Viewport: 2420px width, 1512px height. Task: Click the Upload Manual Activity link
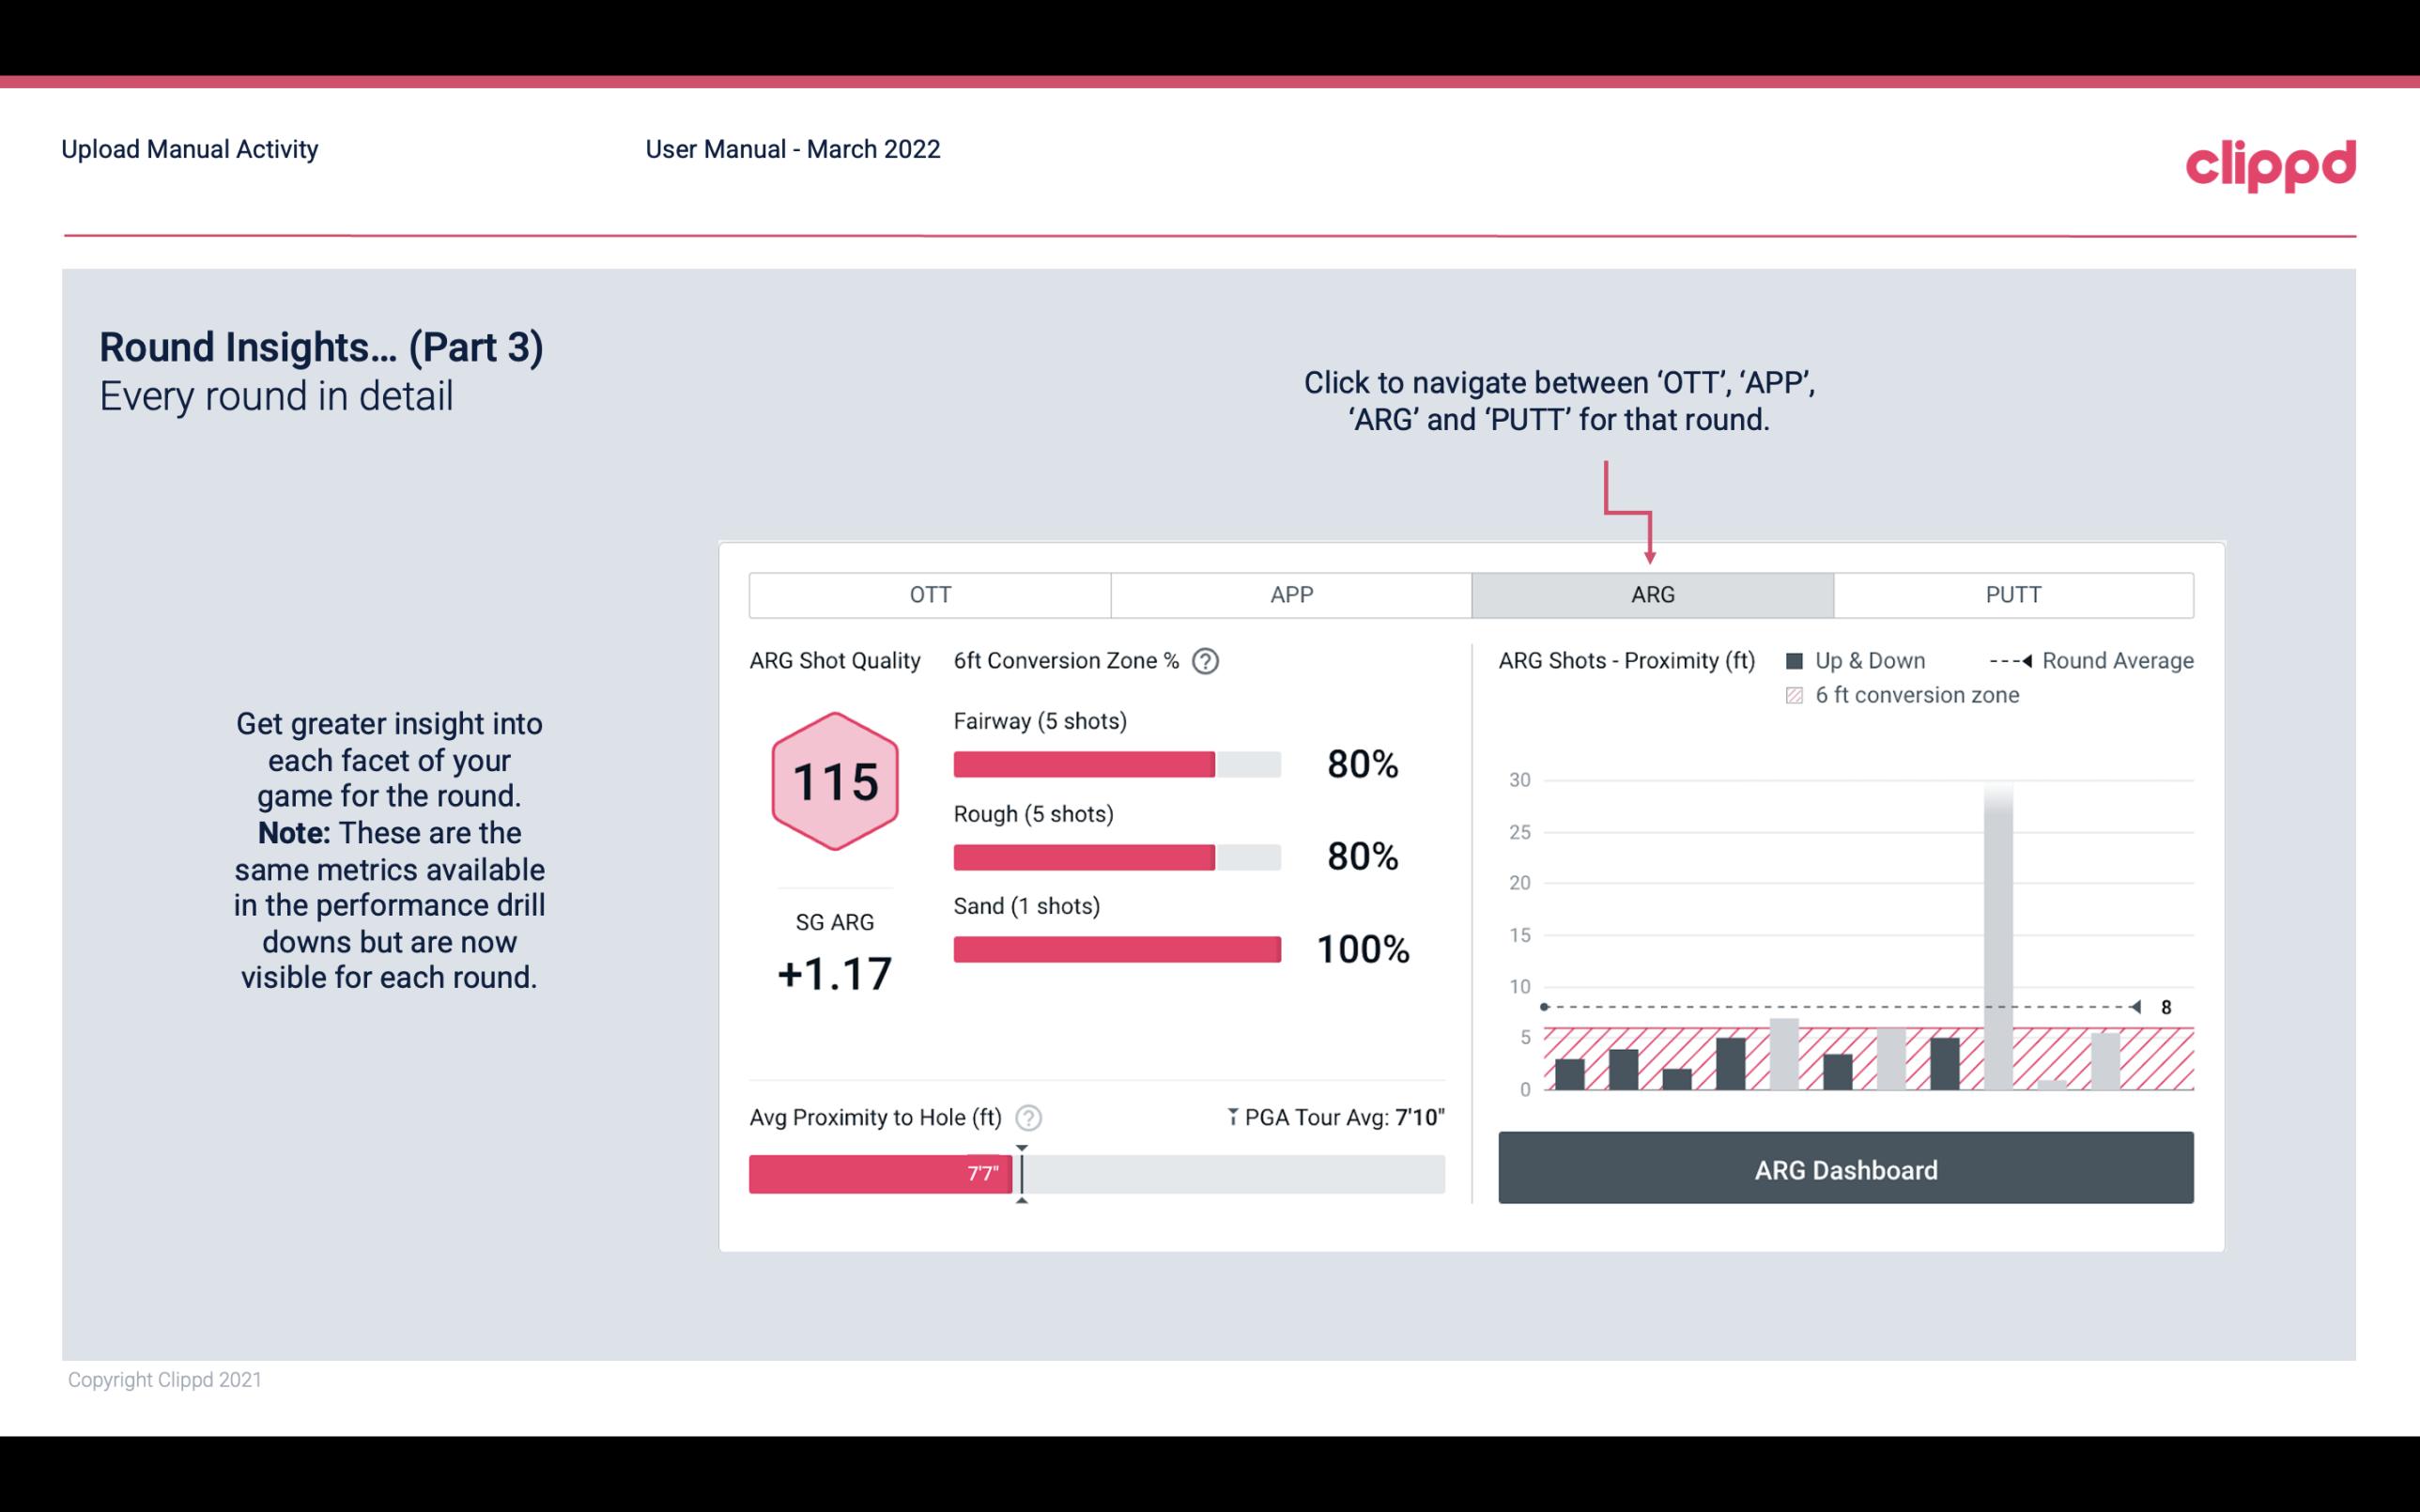(x=190, y=148)
